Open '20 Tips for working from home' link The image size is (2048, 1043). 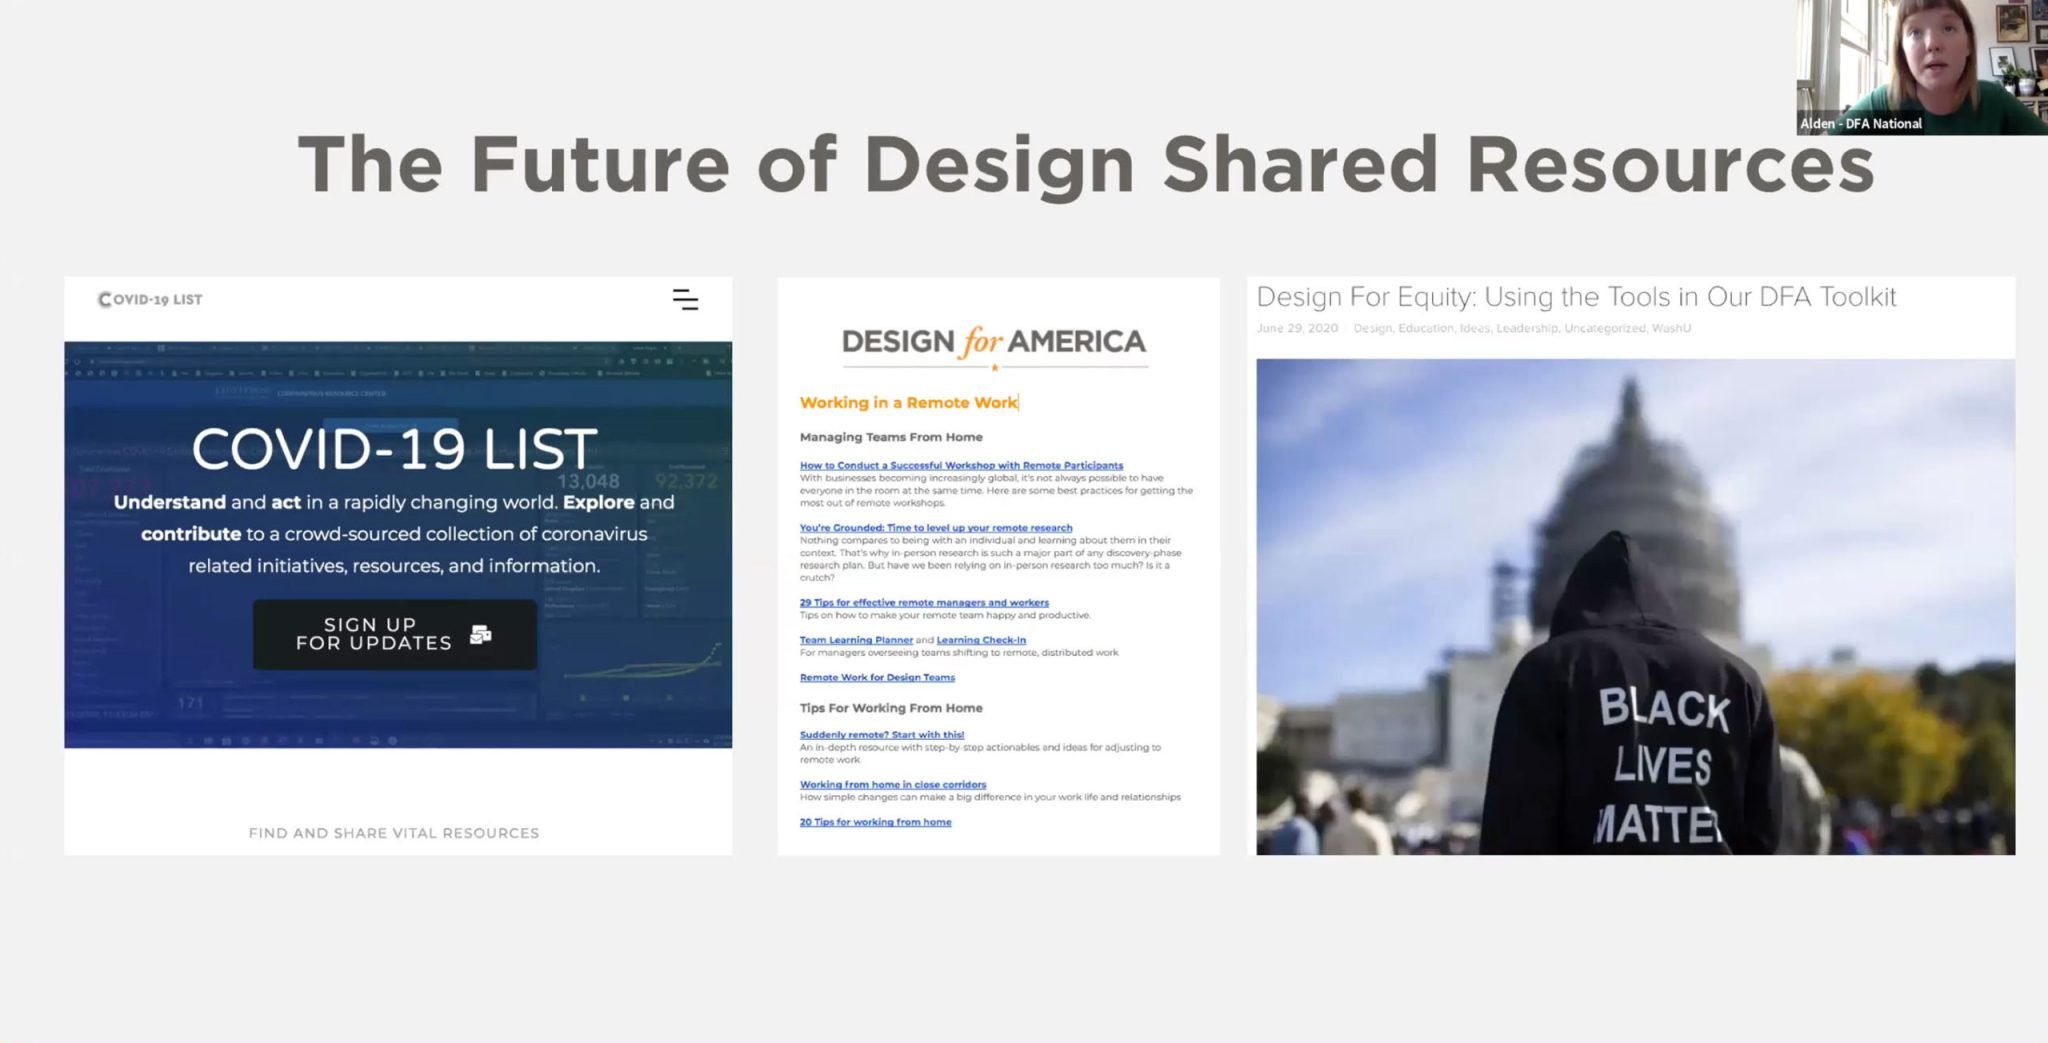pyautogui.click(x=875, y=822)
